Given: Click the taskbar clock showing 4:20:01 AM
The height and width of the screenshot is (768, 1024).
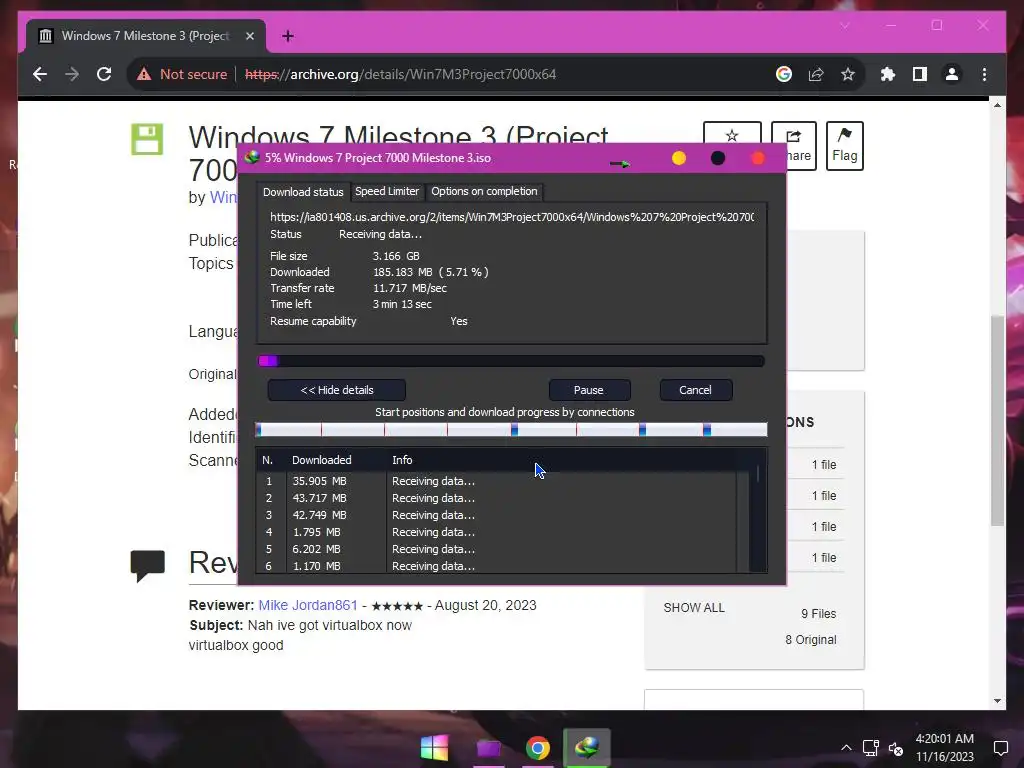Looking at the screenshot, I should pyautogui.click(x=944, y=739).
